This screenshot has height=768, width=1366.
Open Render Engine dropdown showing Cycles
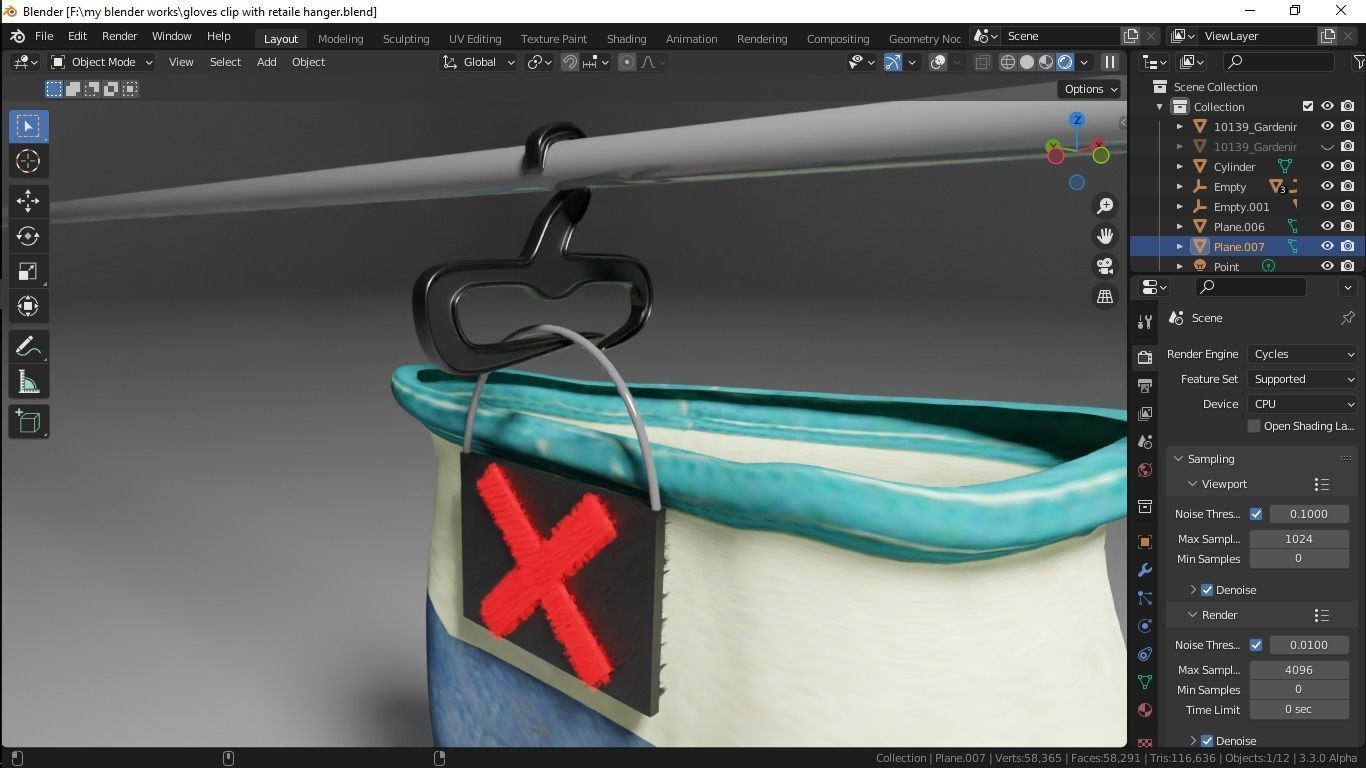tap(1302, 354)
